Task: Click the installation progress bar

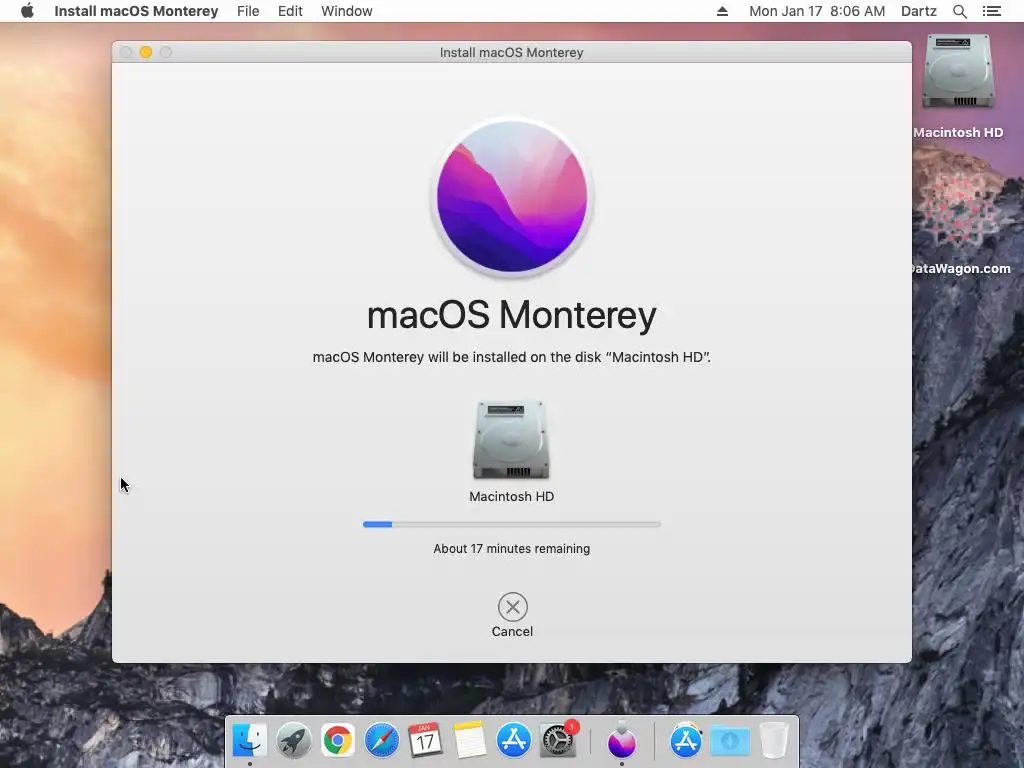Action: [512, 524]
